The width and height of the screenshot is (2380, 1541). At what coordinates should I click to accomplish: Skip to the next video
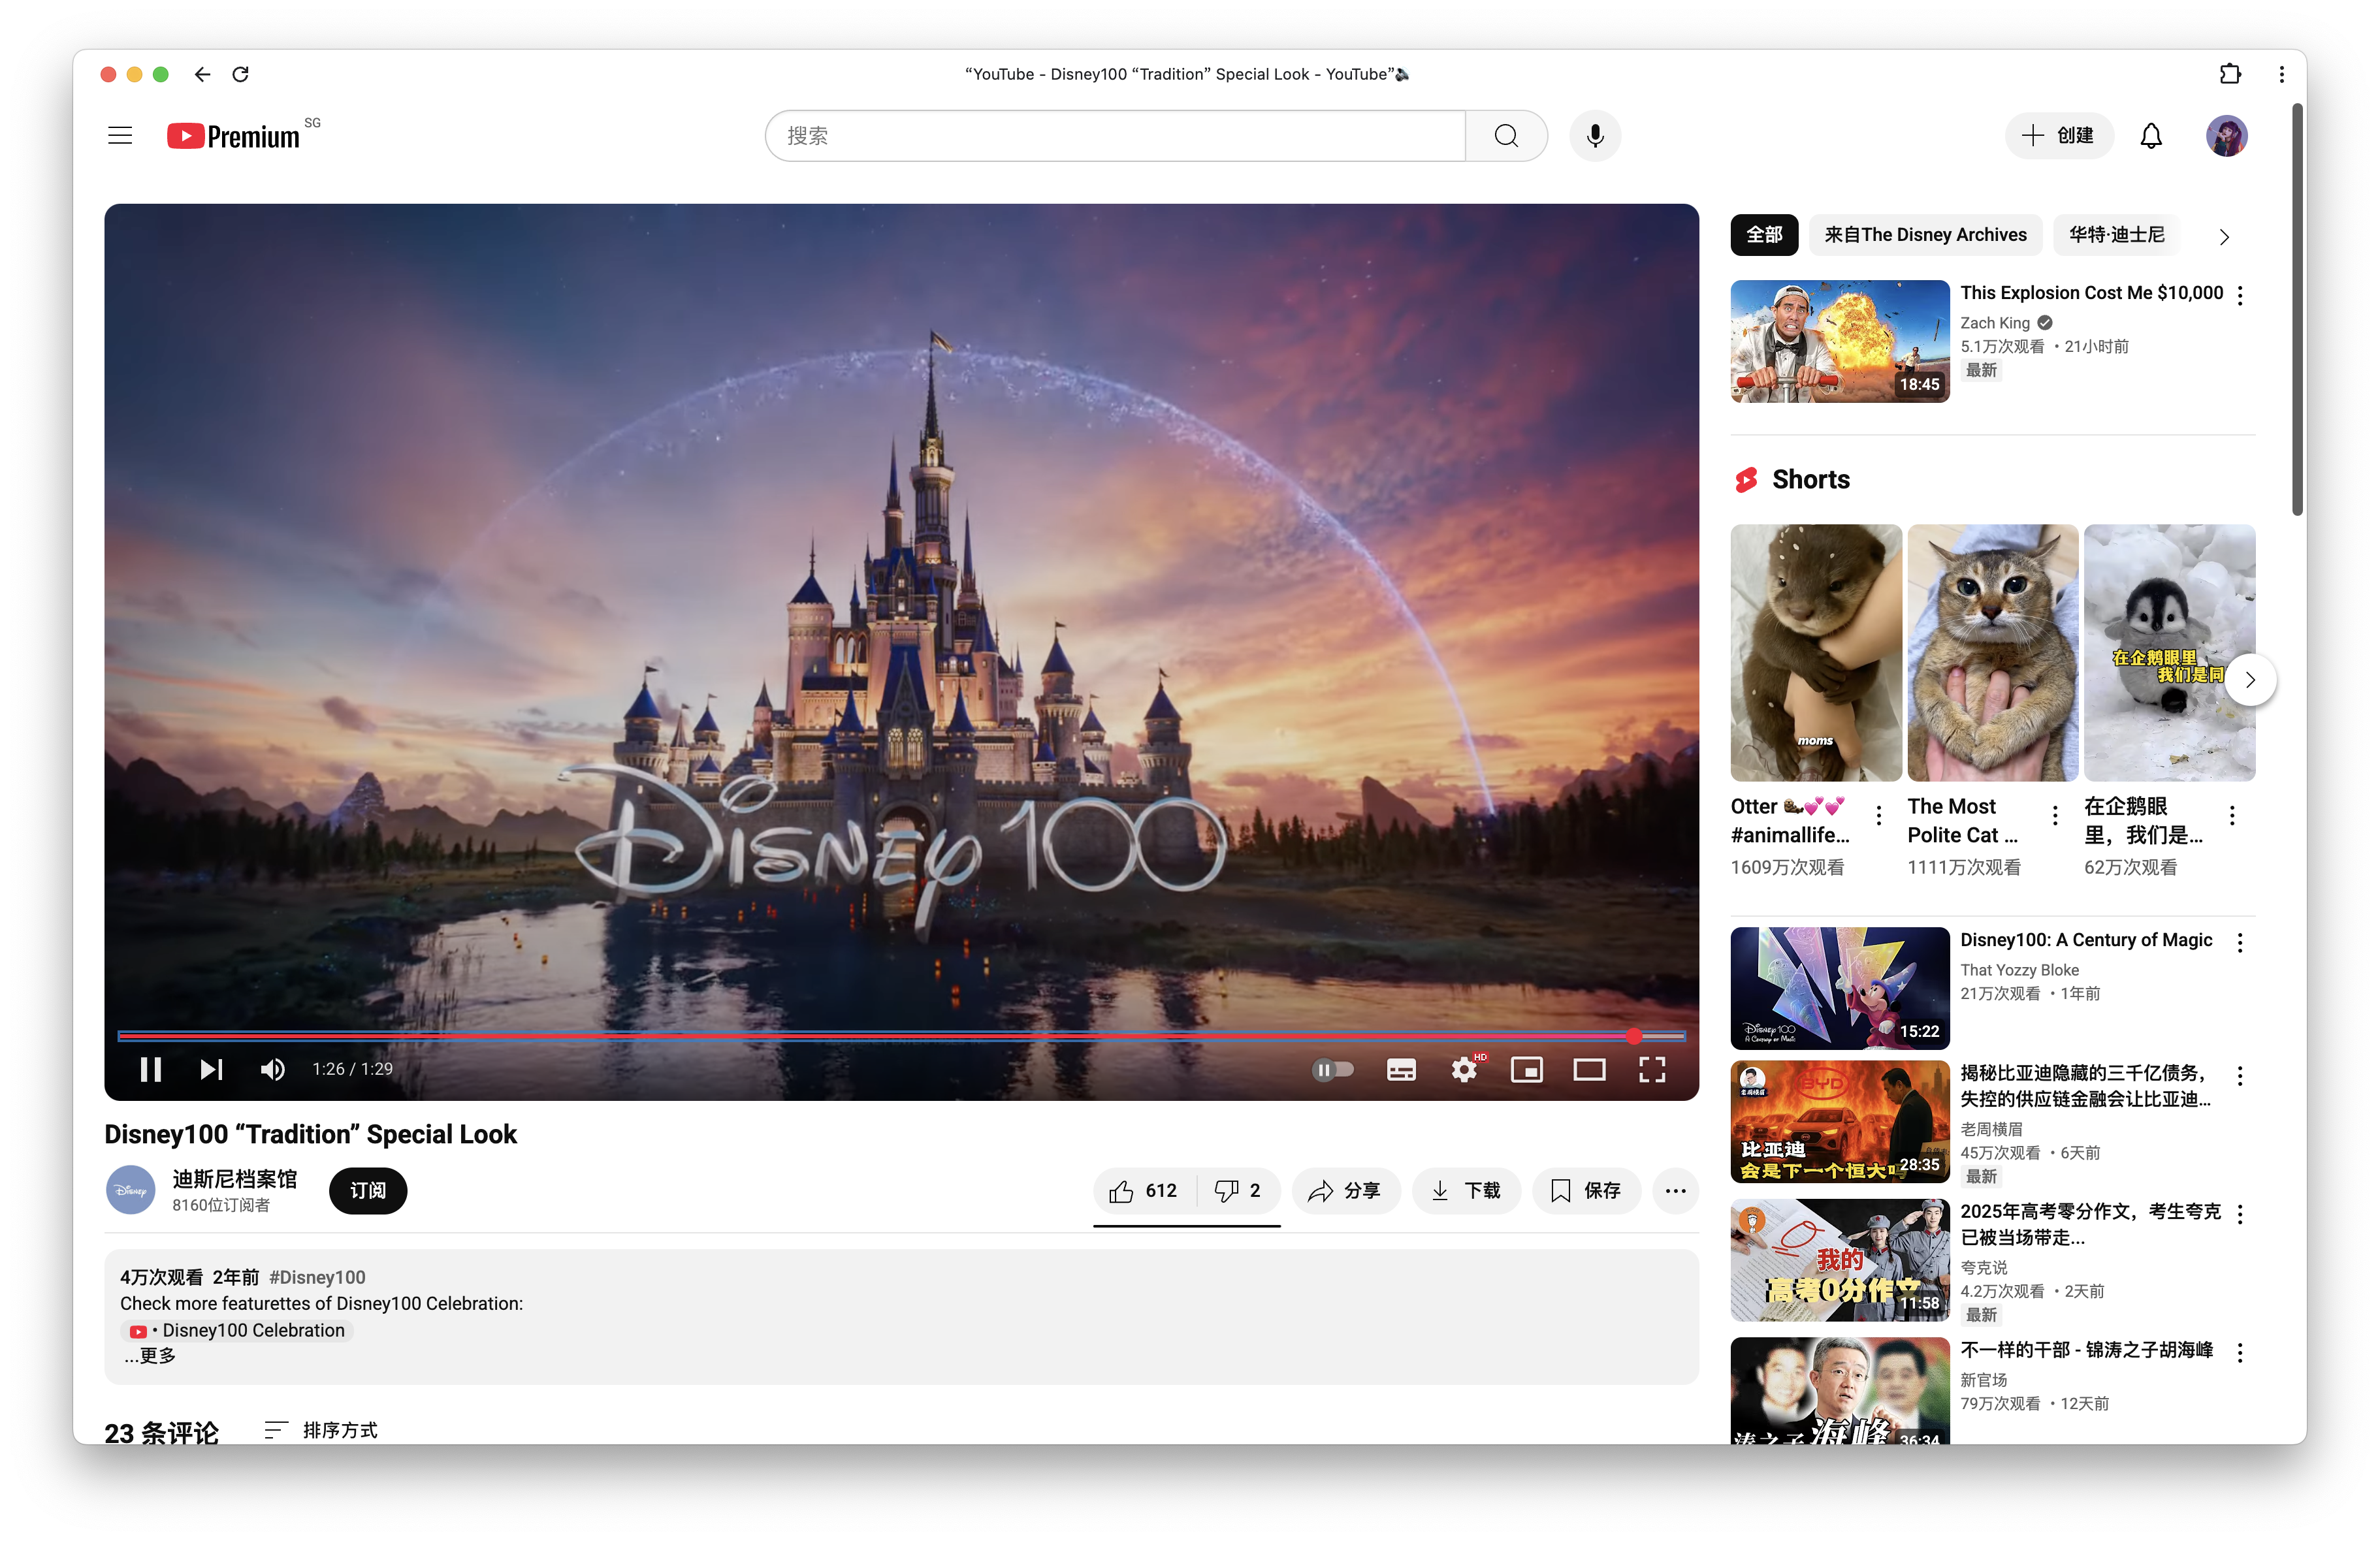point(211,1069)
